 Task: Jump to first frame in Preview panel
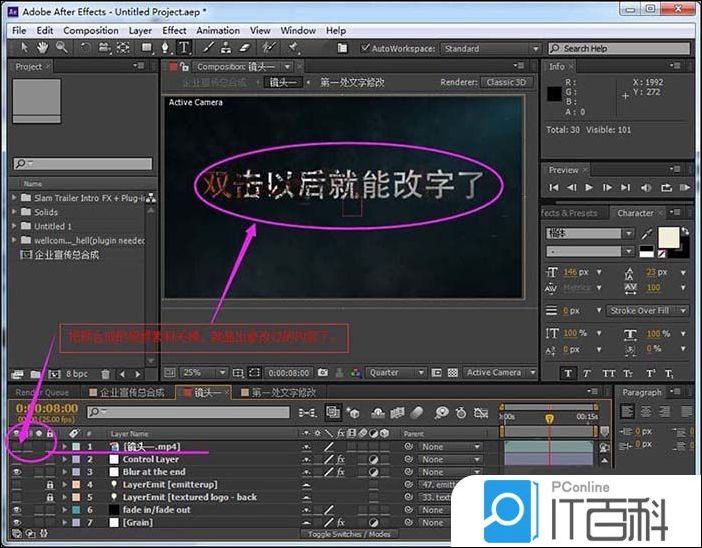click(x=555, y=188)
